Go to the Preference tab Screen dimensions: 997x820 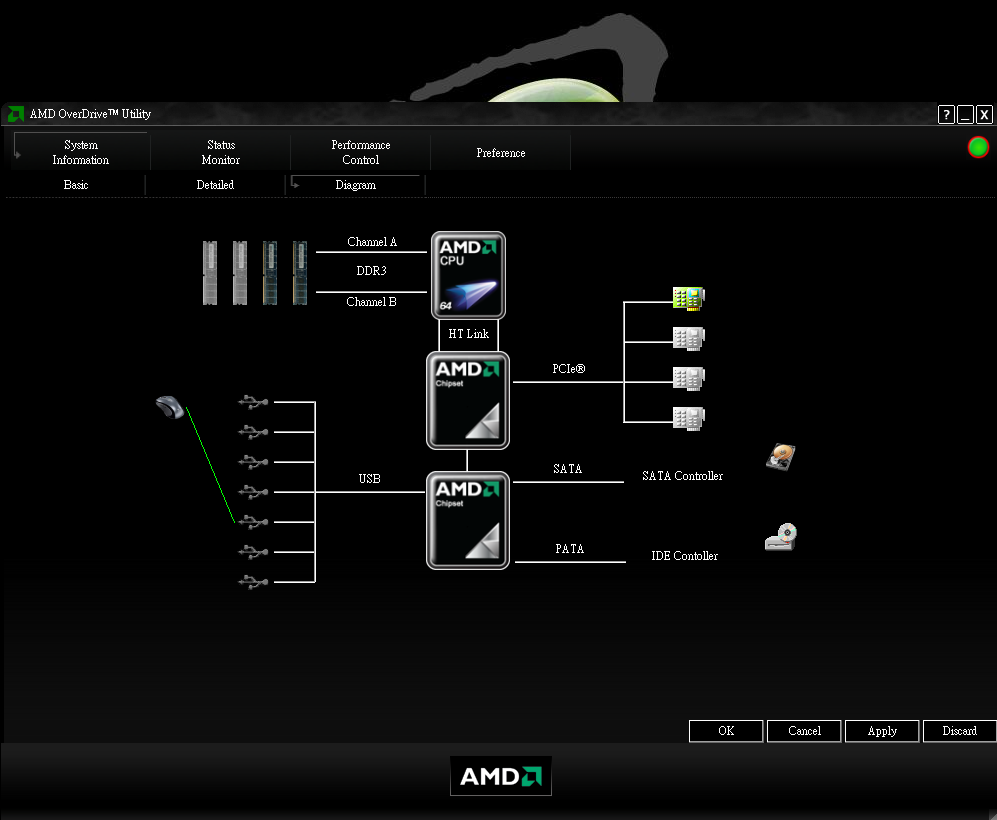[x=500, y=153]
